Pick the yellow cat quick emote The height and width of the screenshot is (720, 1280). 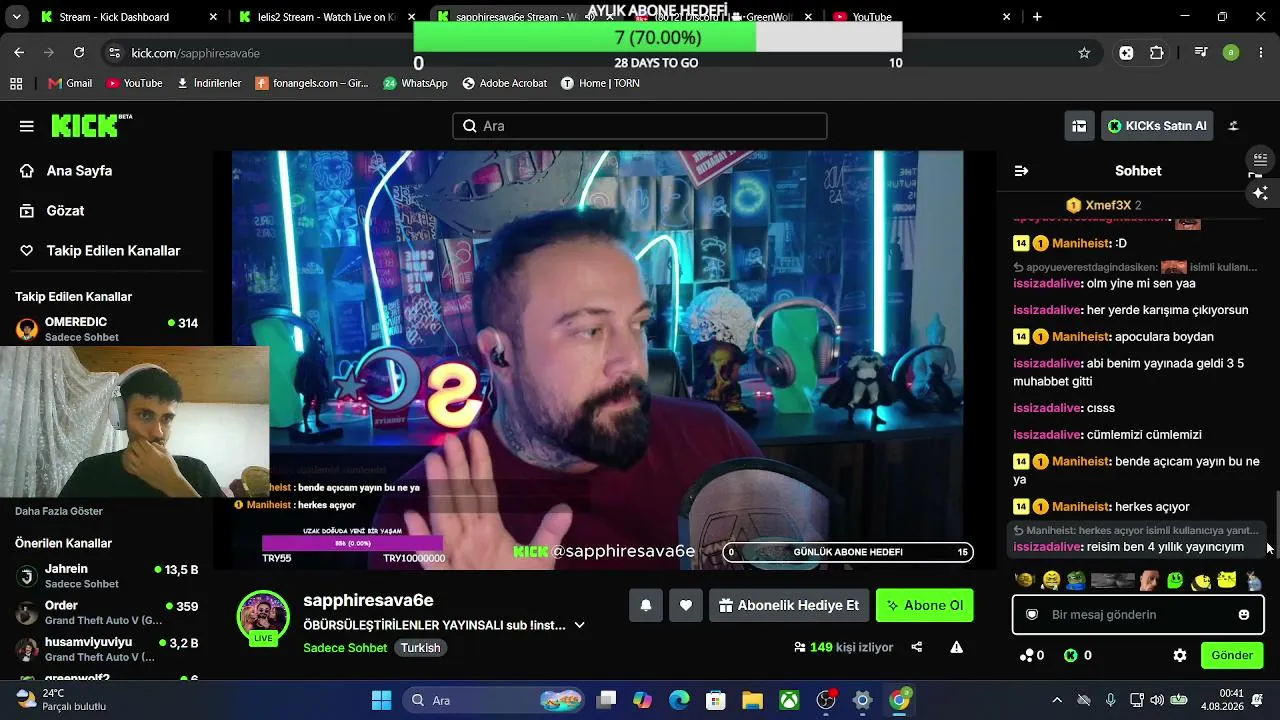1227,580
